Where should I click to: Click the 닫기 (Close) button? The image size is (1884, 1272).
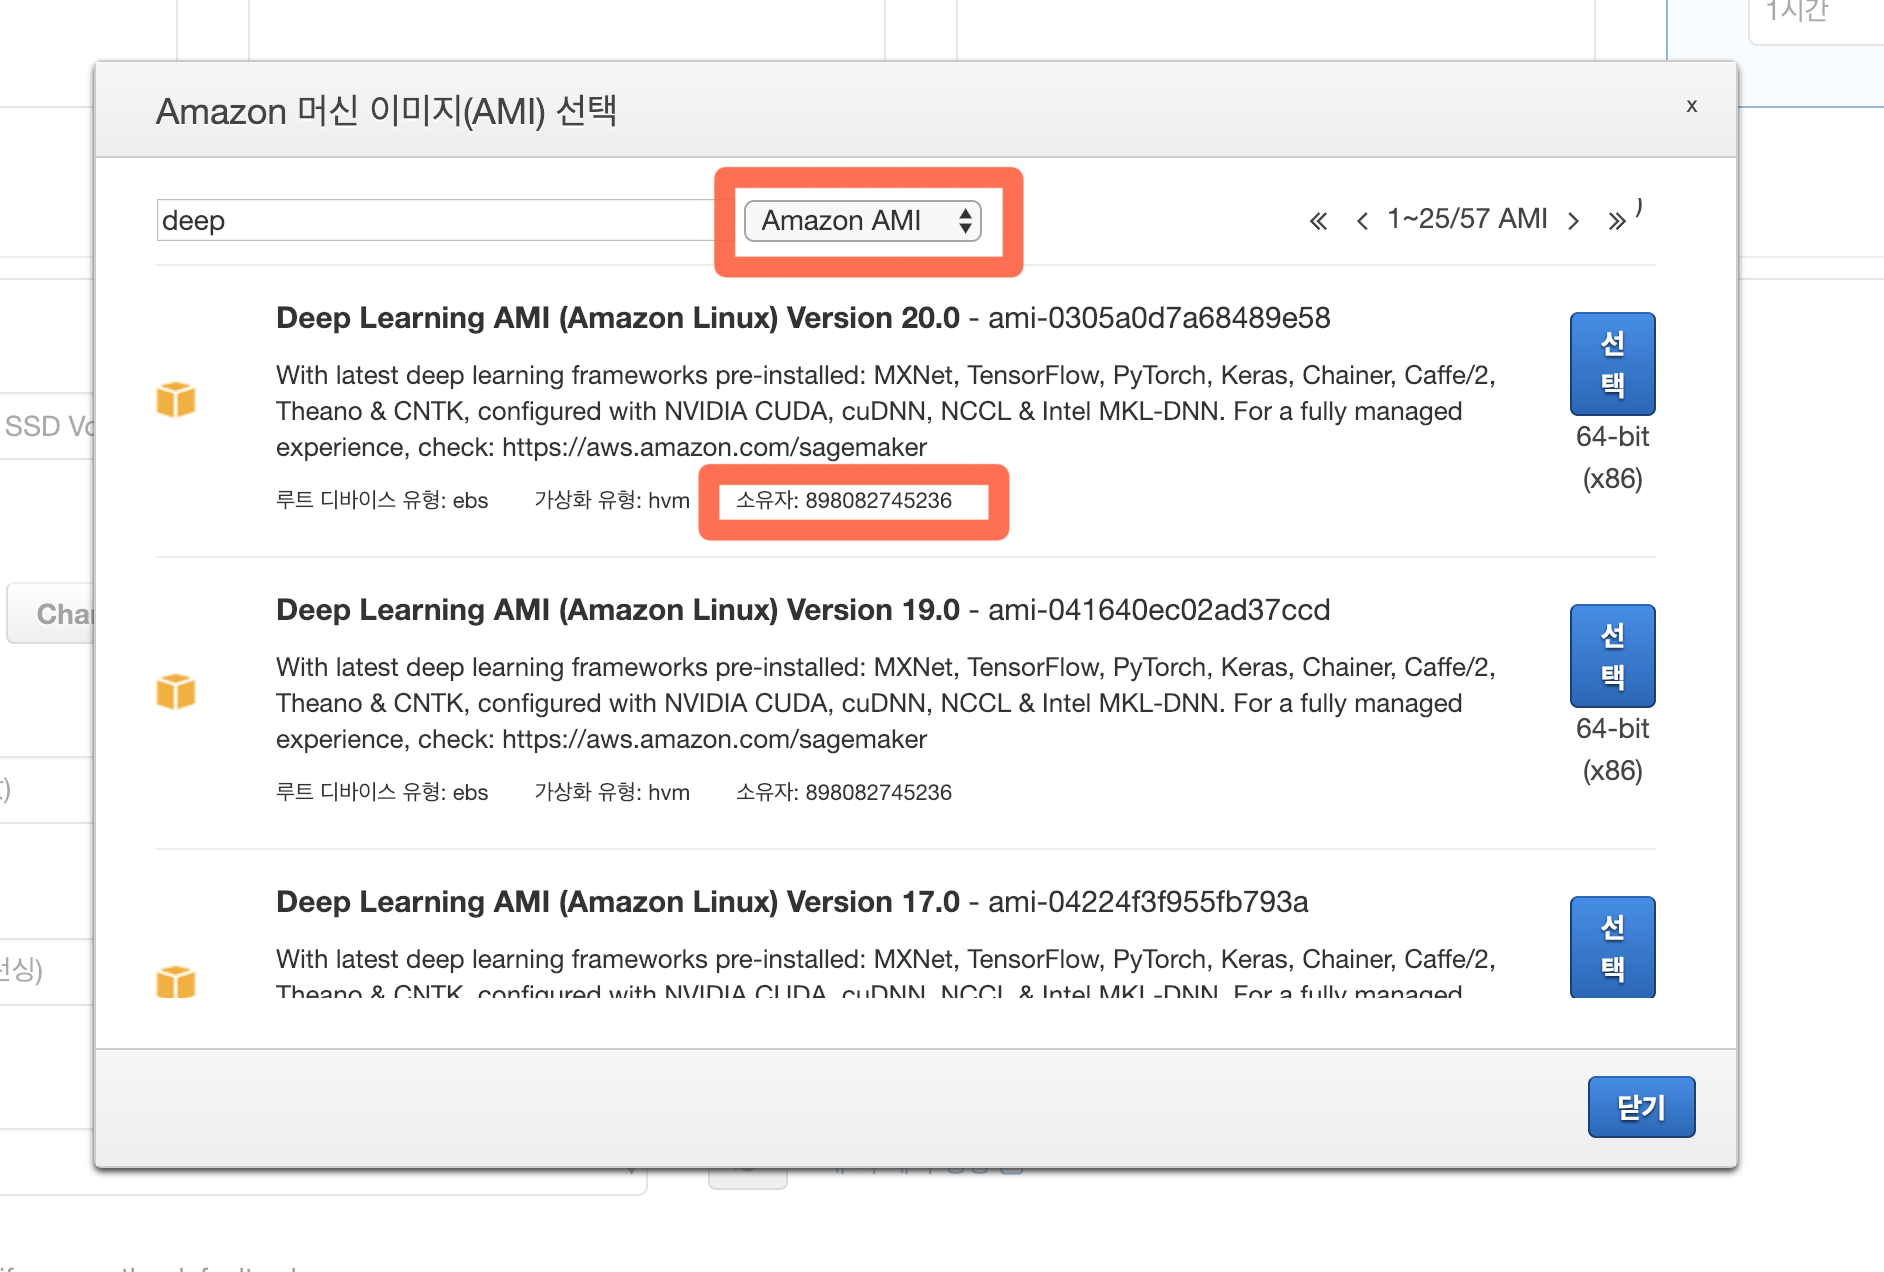[1642, 1107]
